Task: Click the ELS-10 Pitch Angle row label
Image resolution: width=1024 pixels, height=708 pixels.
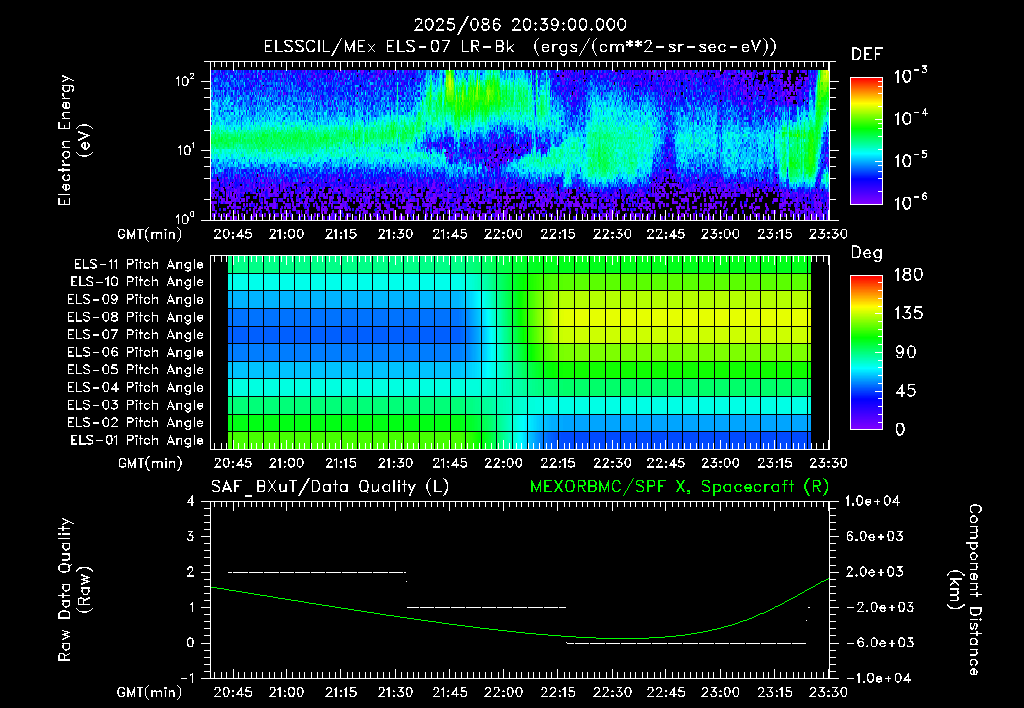Action: tap(137, 282)
